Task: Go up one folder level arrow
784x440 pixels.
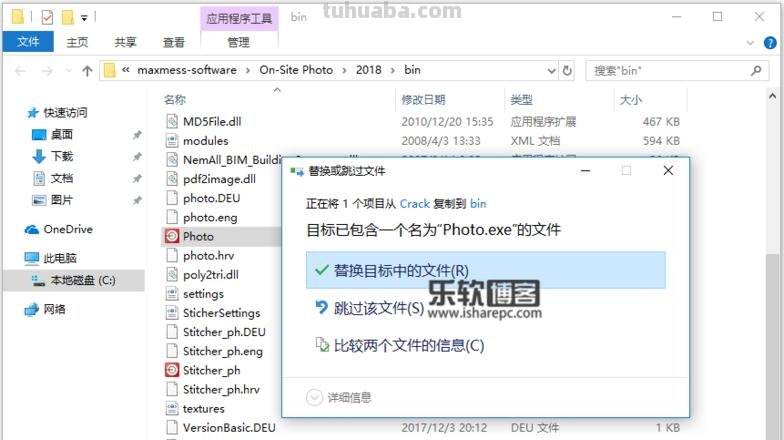Action: coord(88,71)
